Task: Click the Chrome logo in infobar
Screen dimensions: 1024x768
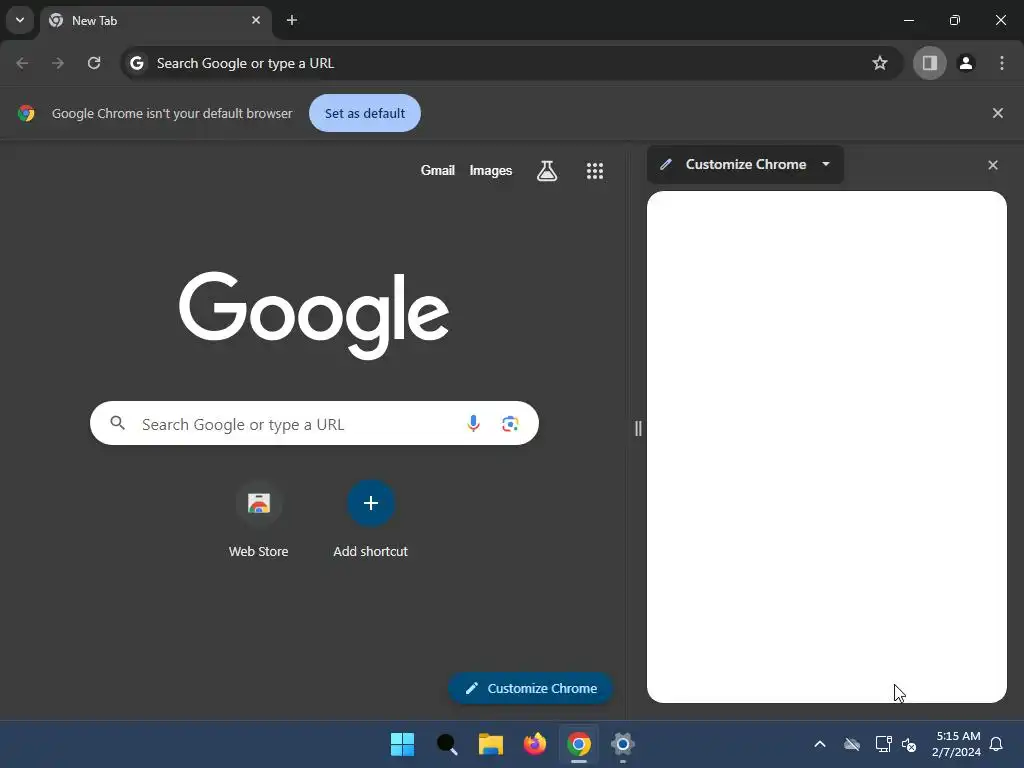Action: (26, 113)
